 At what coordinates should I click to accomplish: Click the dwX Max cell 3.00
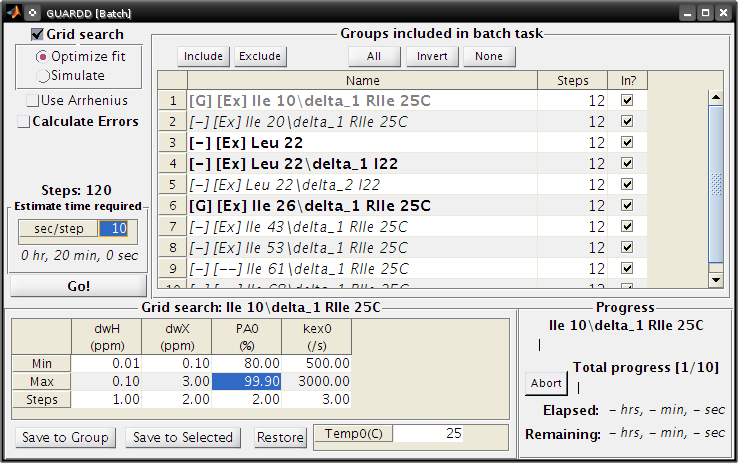[x=176, y=381]
